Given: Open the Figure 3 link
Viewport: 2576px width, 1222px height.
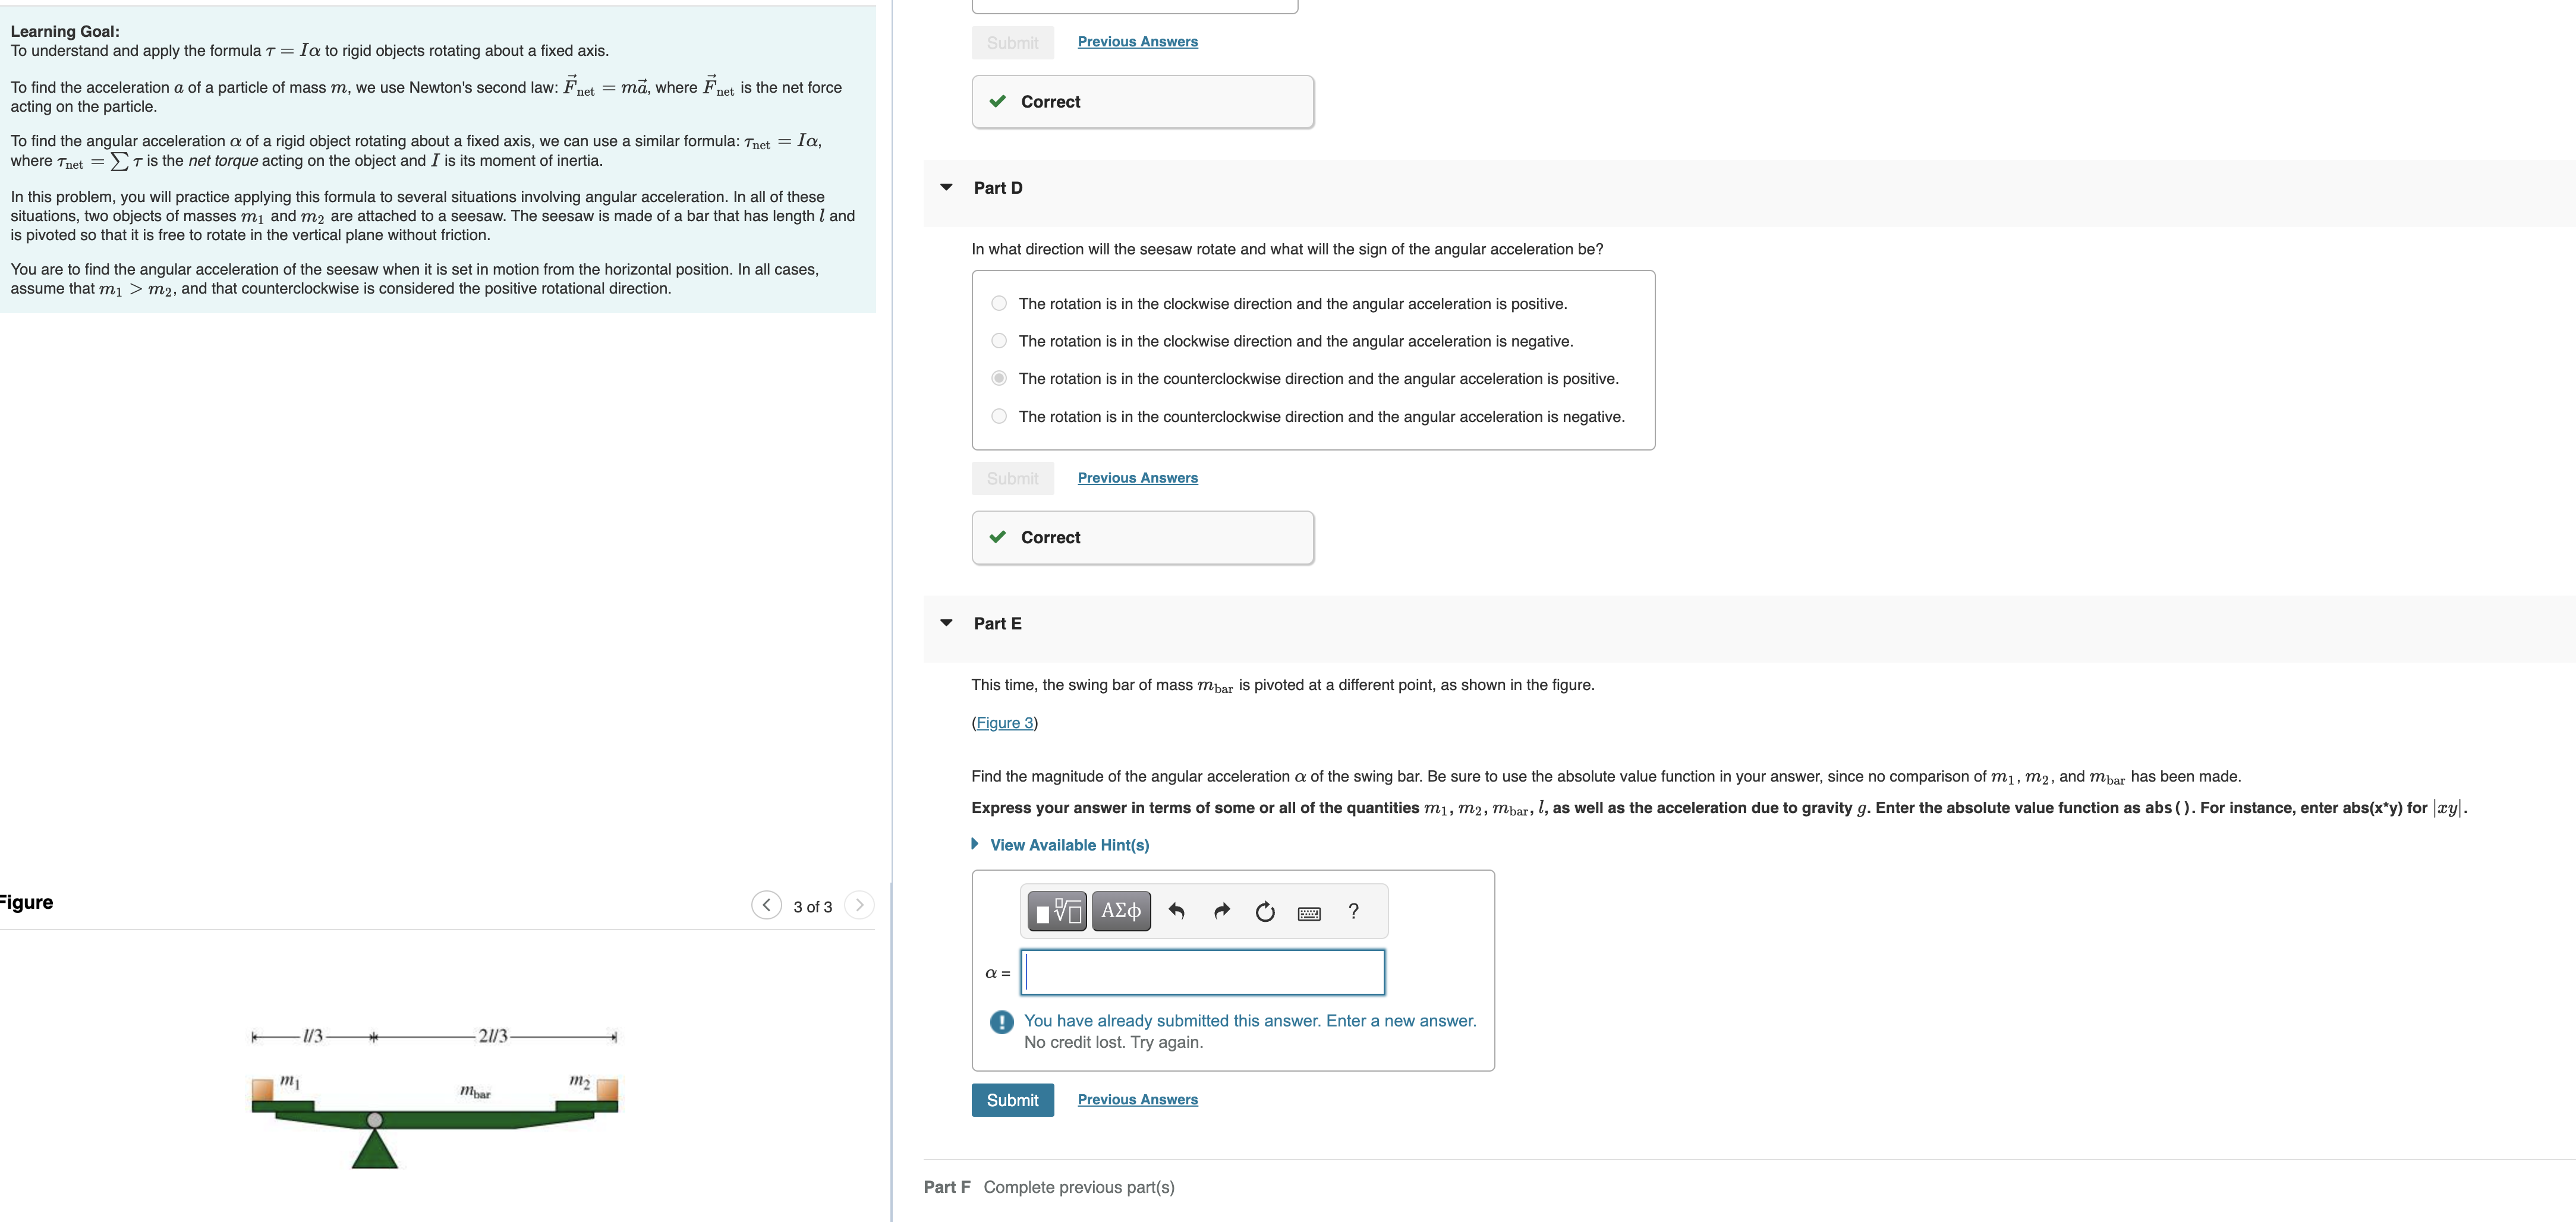Looking at the screenshot, I should point(1004,723).
